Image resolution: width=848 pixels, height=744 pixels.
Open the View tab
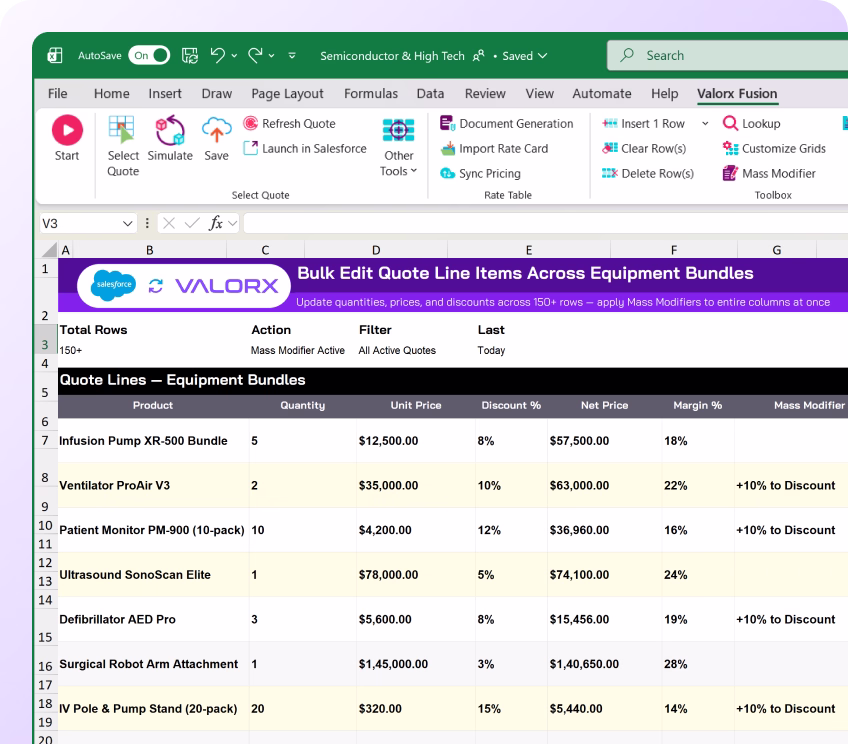coord(540,94)
